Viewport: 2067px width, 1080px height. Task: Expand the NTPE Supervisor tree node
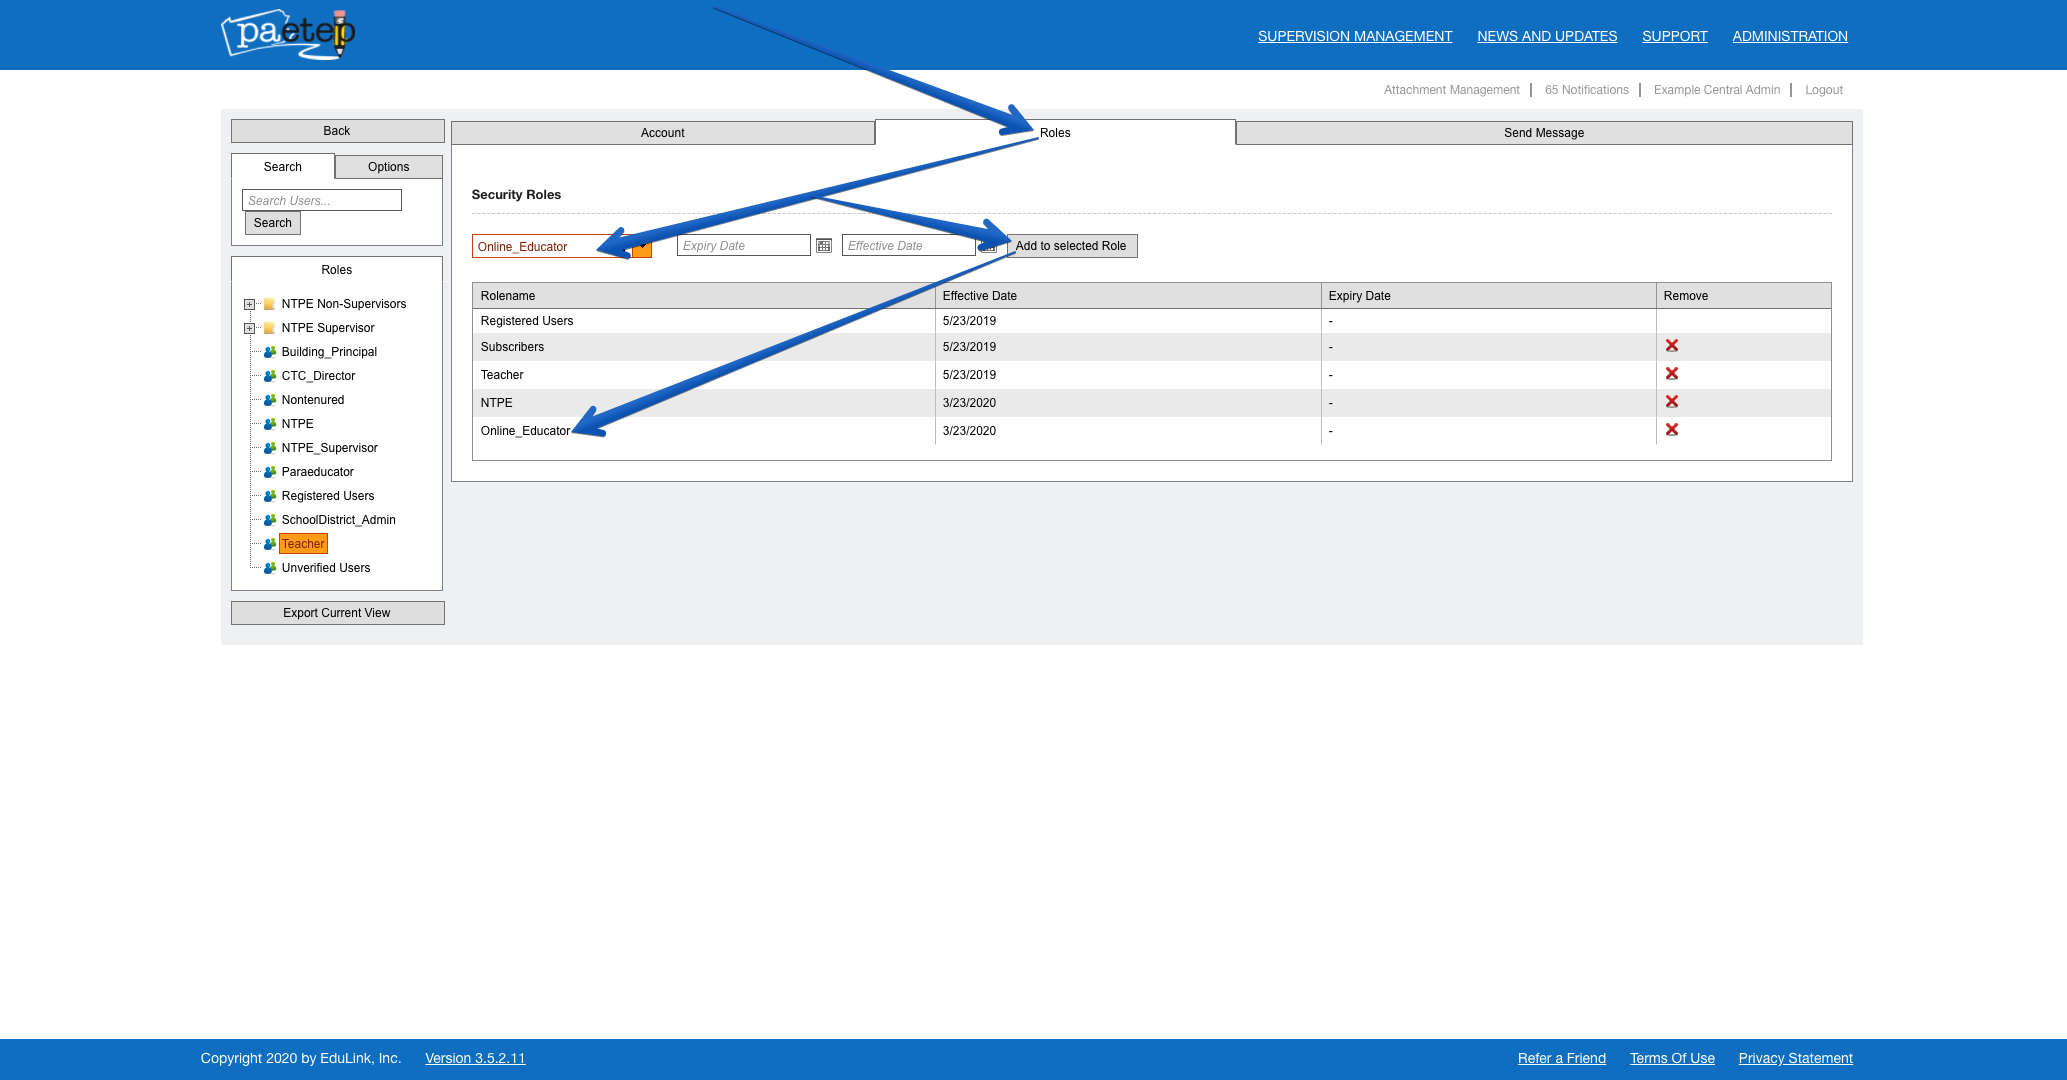pos(249,328)
